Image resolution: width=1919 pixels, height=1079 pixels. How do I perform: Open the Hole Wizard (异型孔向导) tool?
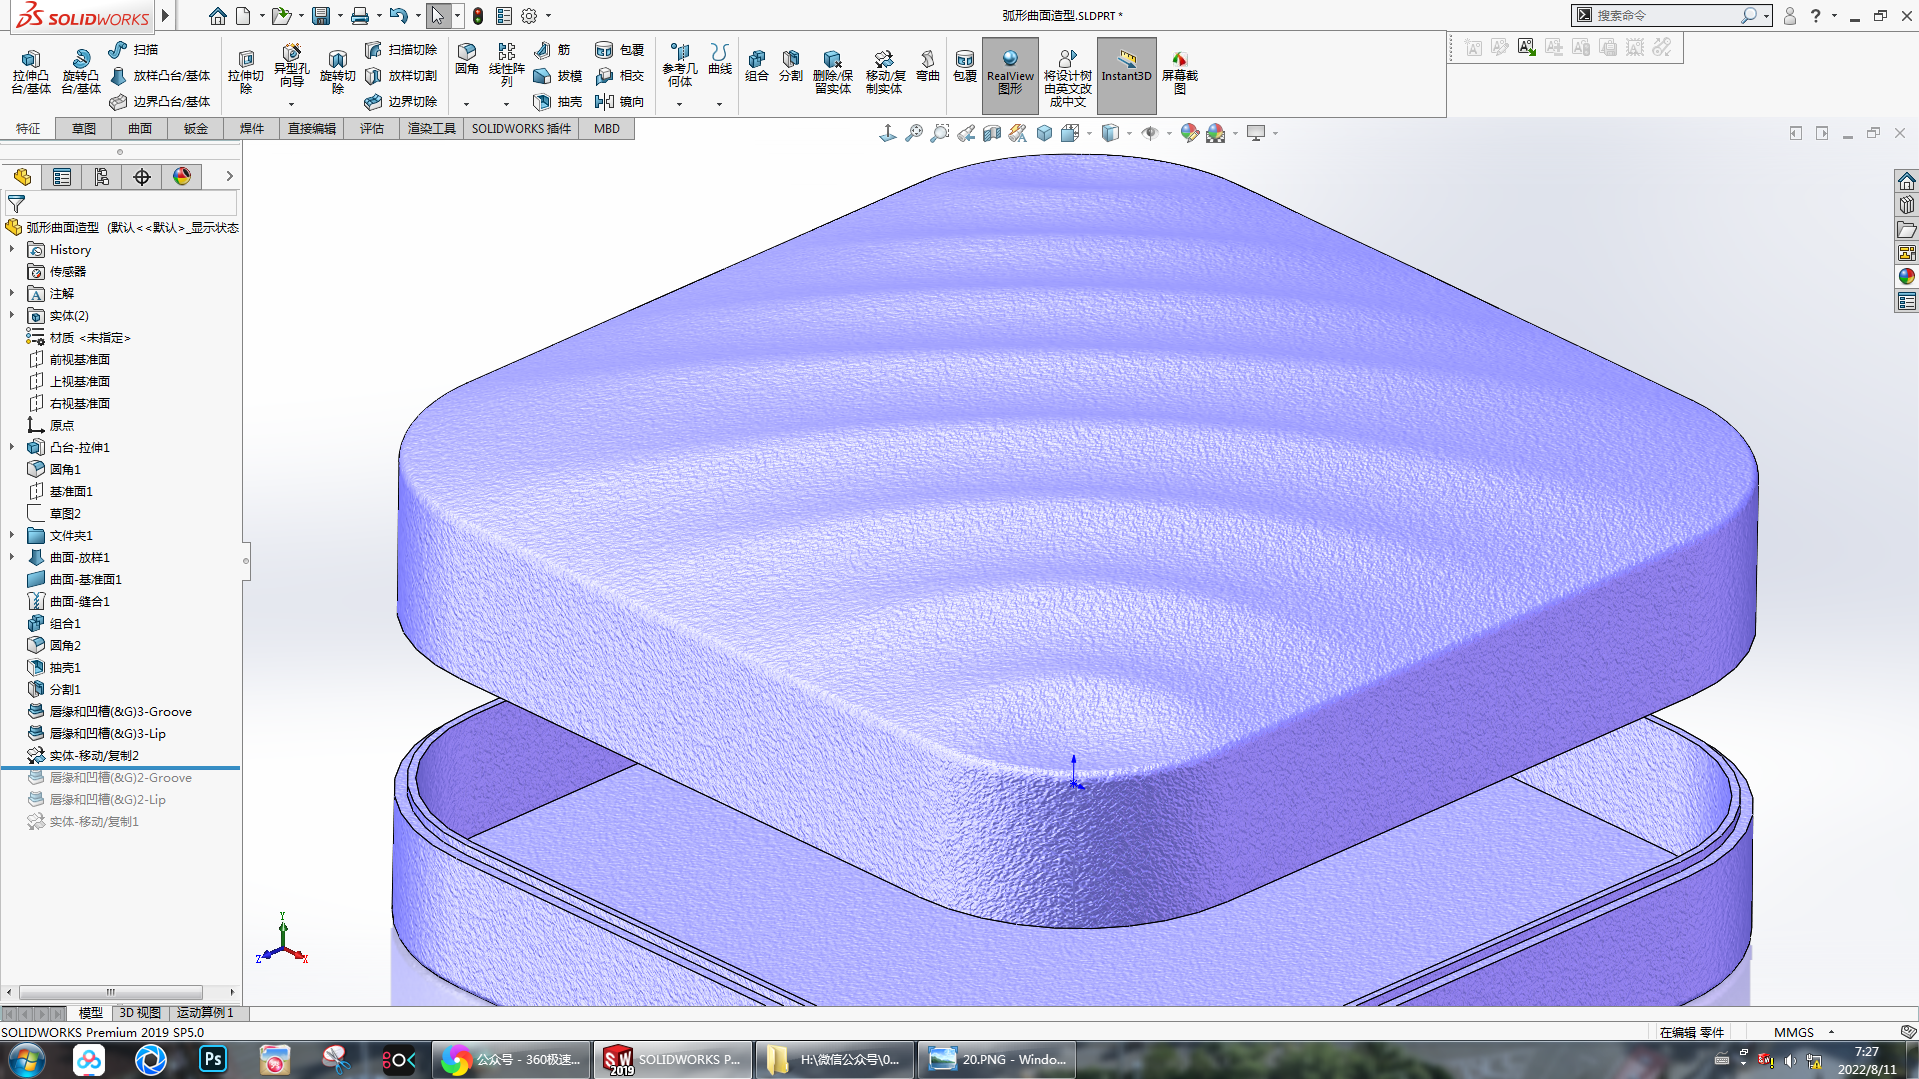(x=291, y=68)
